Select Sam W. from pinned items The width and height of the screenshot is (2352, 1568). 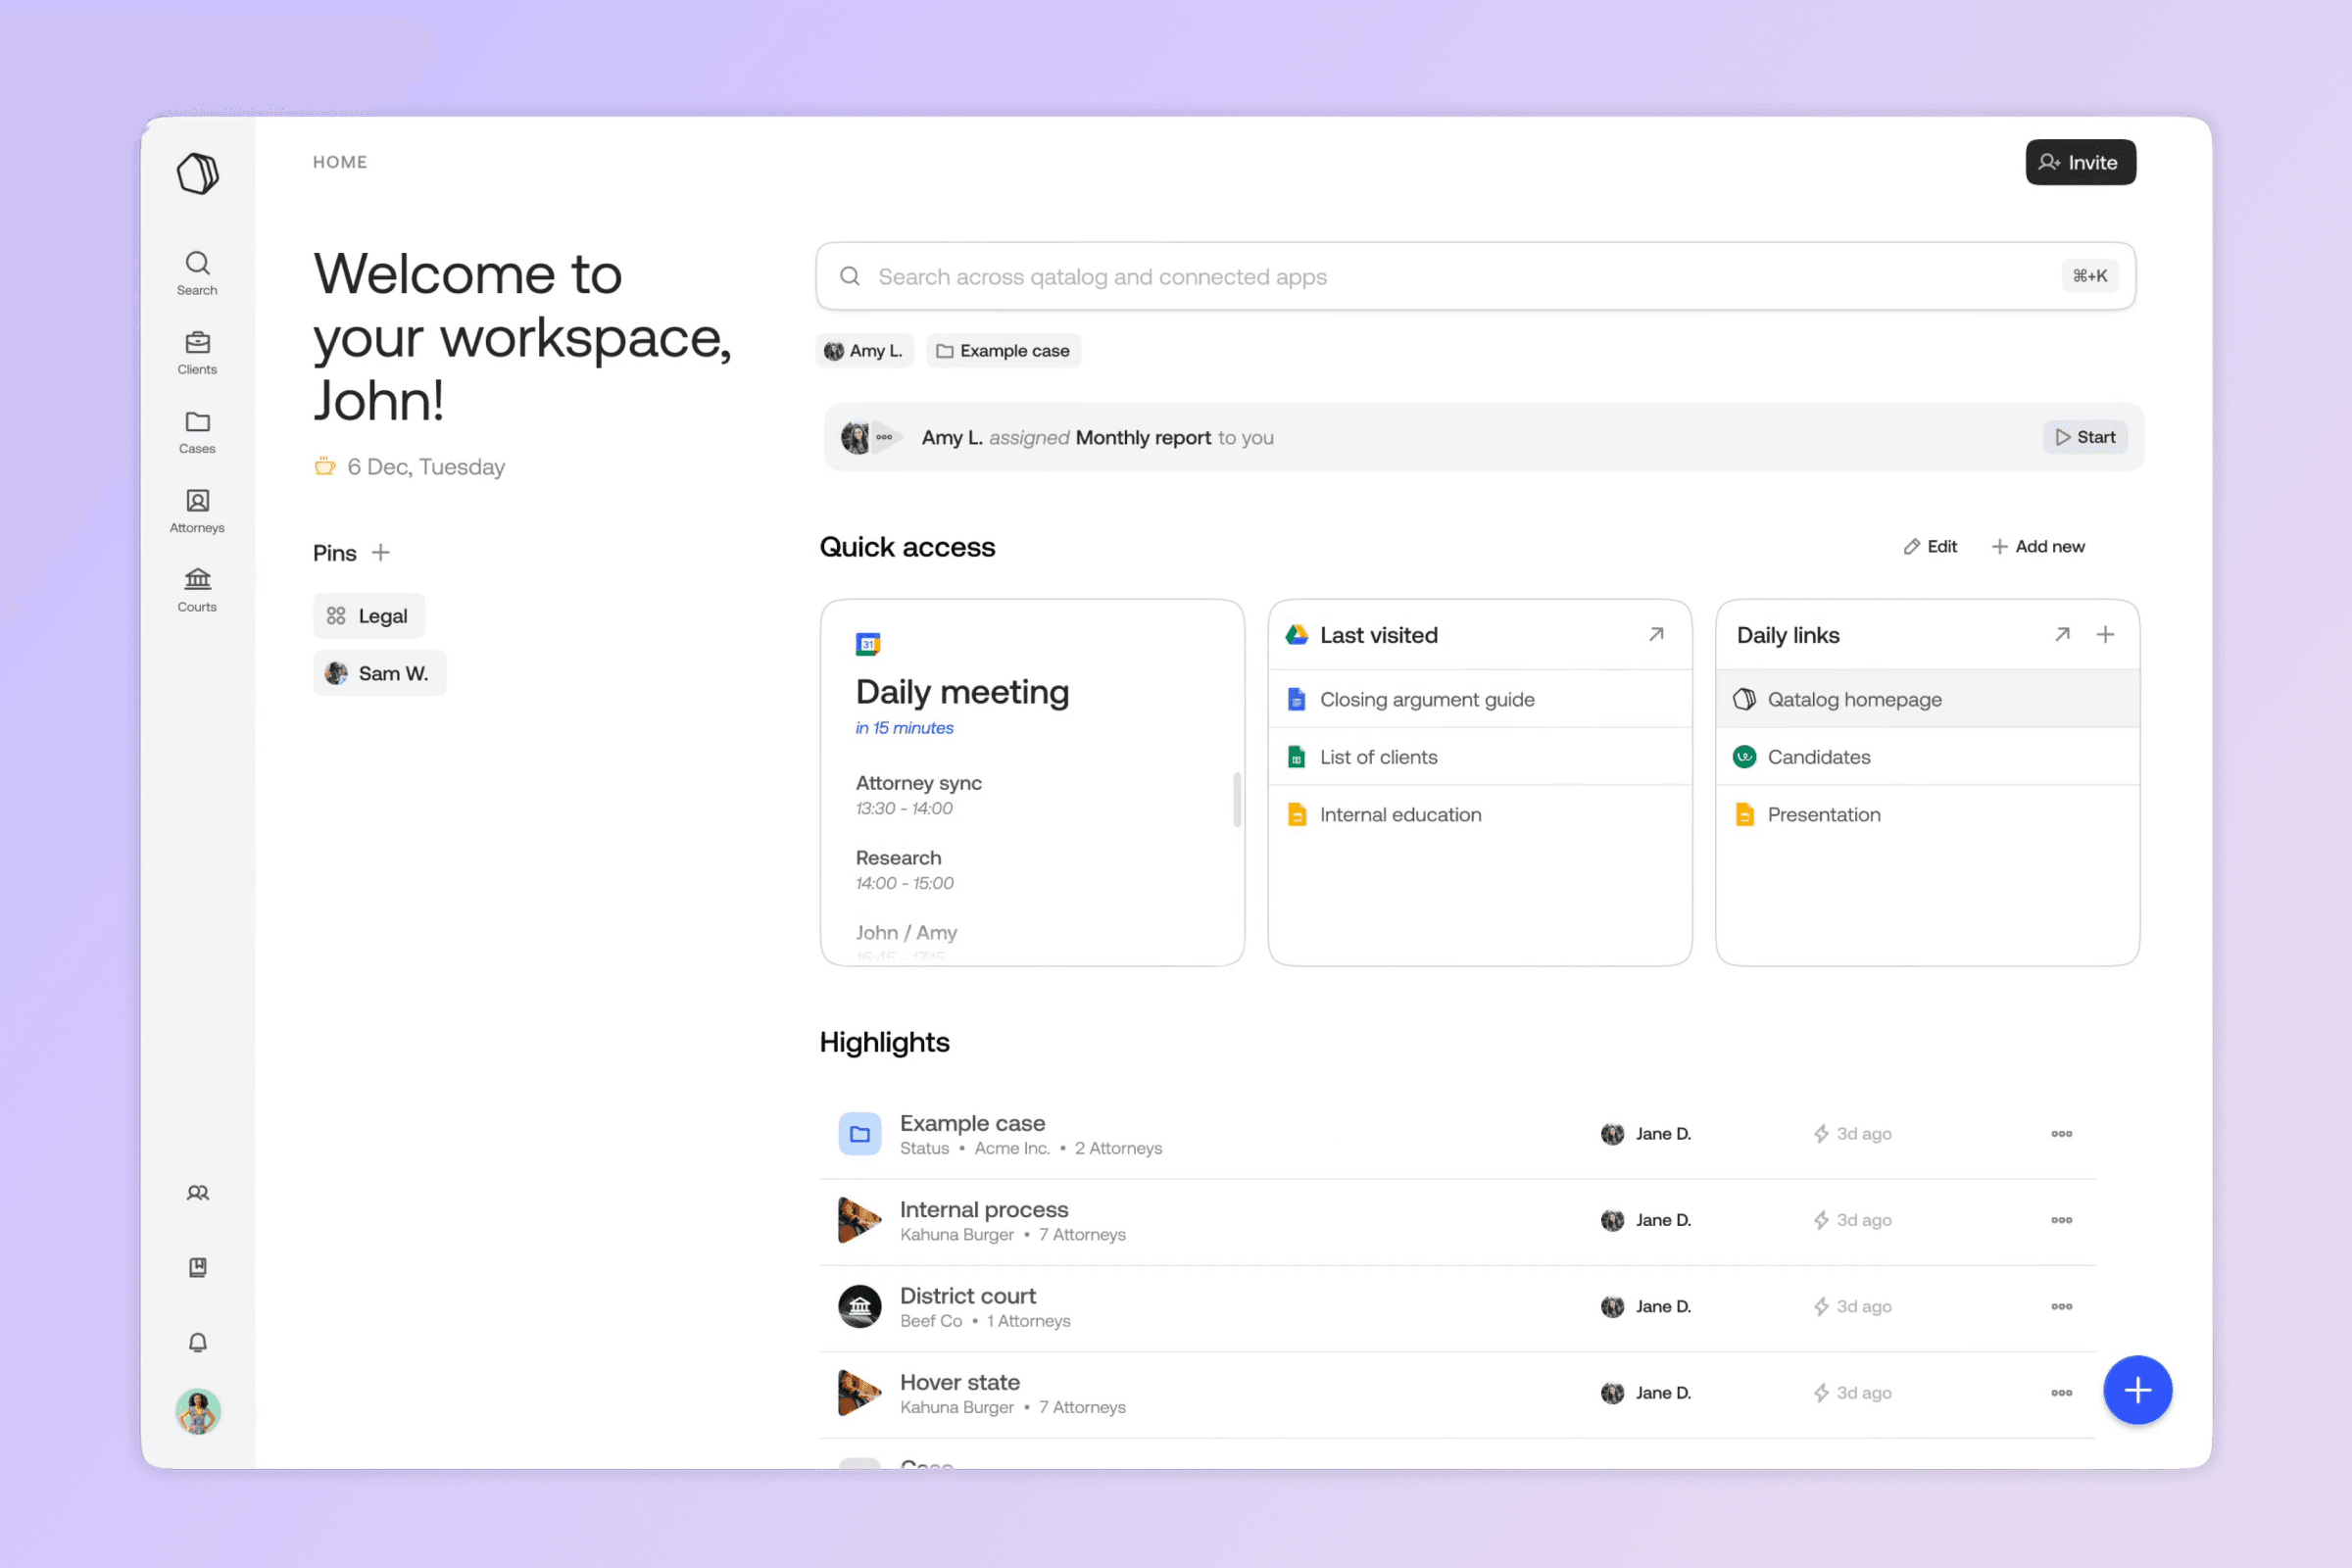click(380, 674)
